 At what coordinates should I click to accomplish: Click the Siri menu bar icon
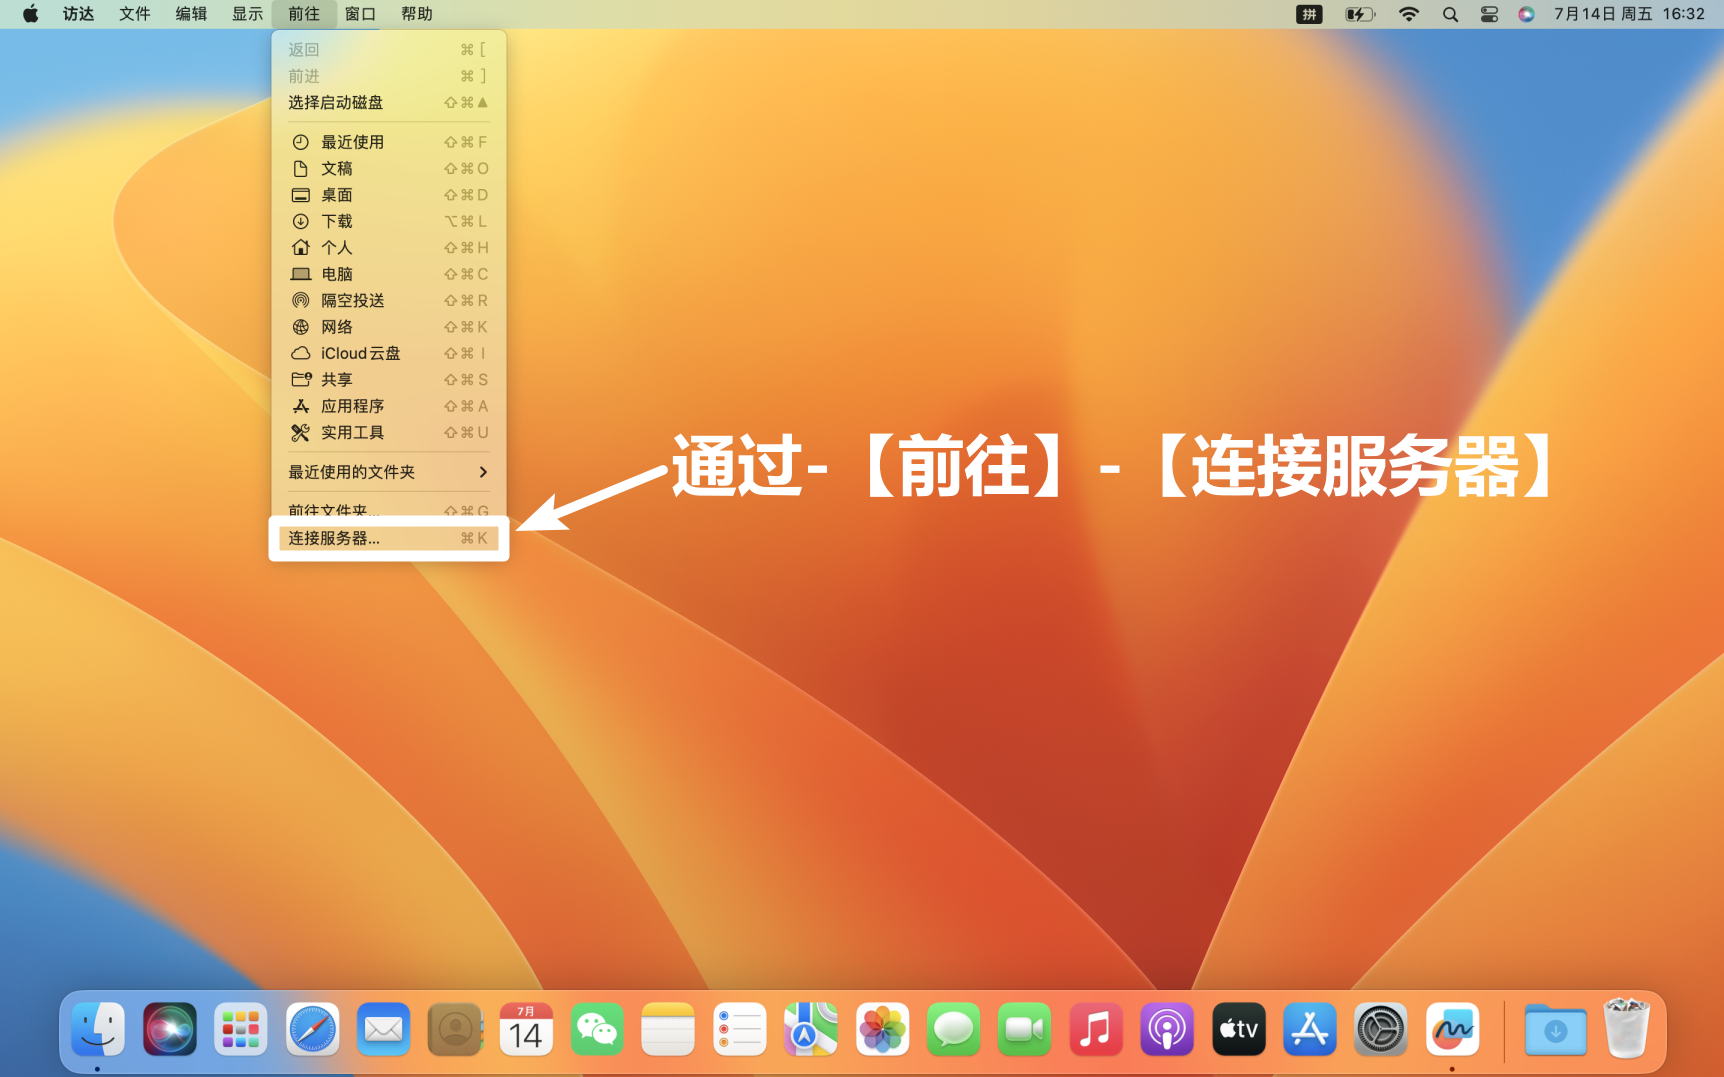(1526, 14)
